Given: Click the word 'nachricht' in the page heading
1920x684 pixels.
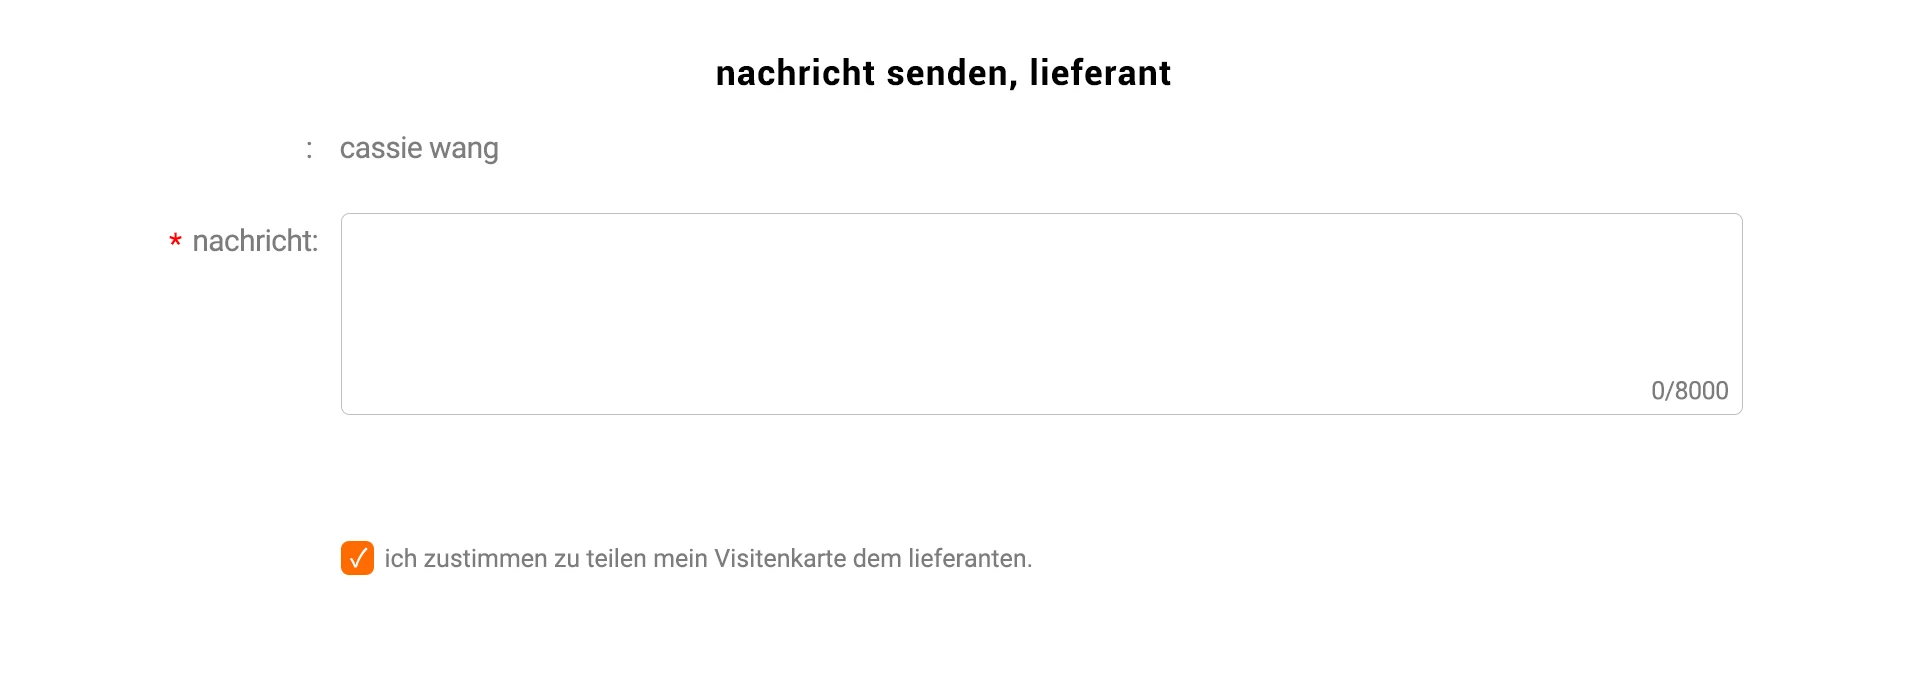Looking at the screenshot, I should pos(795,73).
